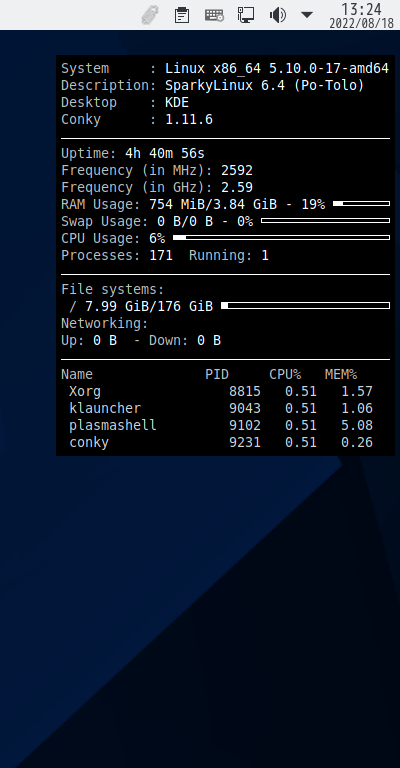Click the Networking Up/Down line

(141, 340)
